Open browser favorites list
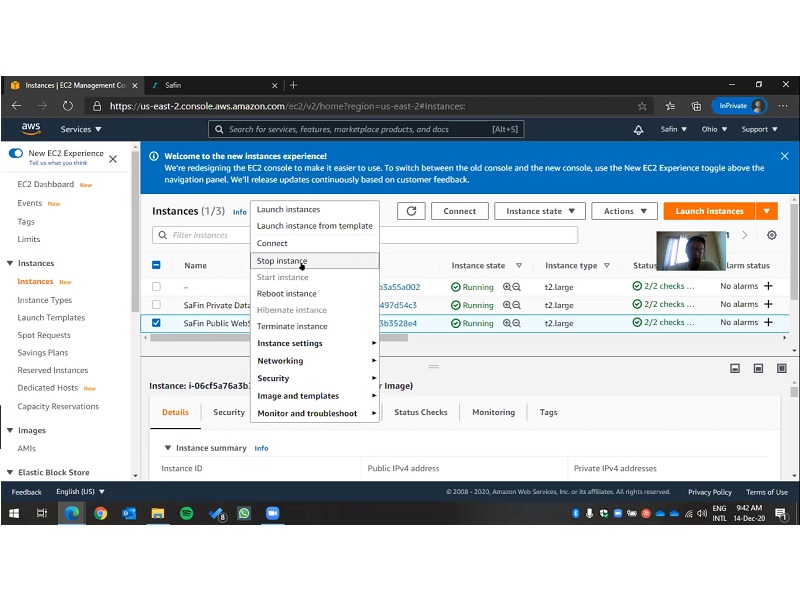 coord(670,106)
